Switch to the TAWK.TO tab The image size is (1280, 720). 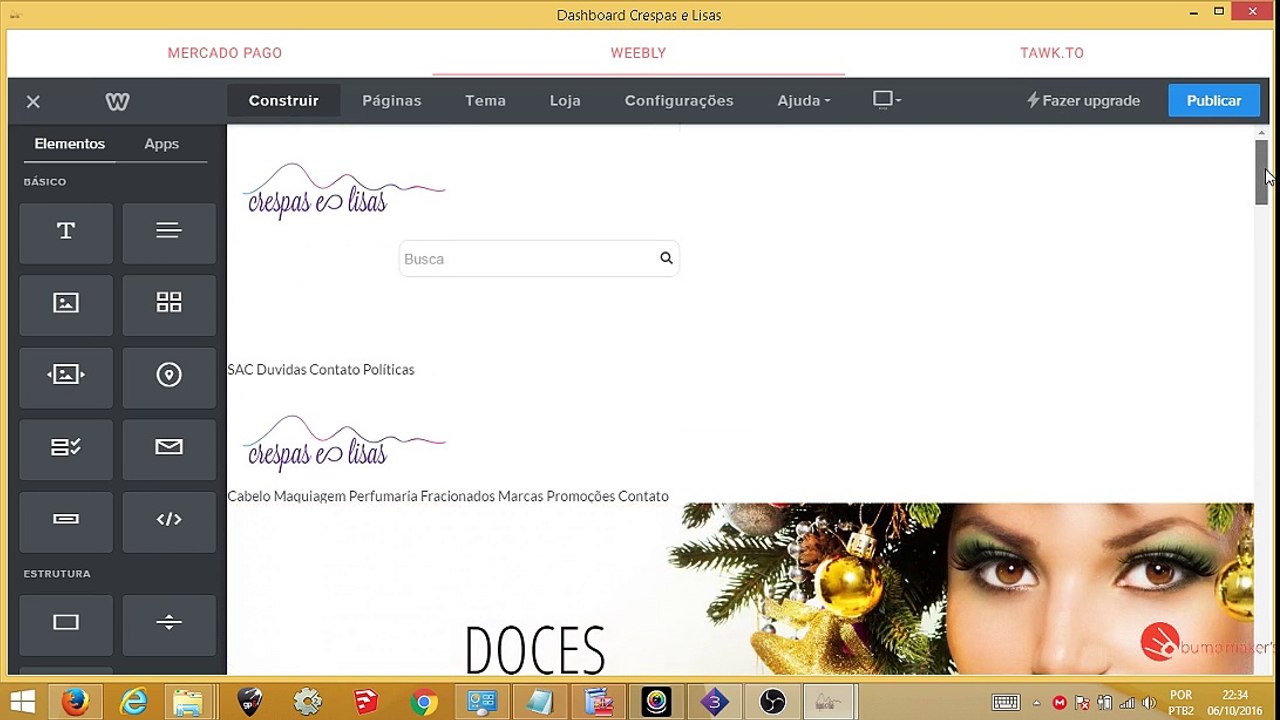[x=1052, y=53]
